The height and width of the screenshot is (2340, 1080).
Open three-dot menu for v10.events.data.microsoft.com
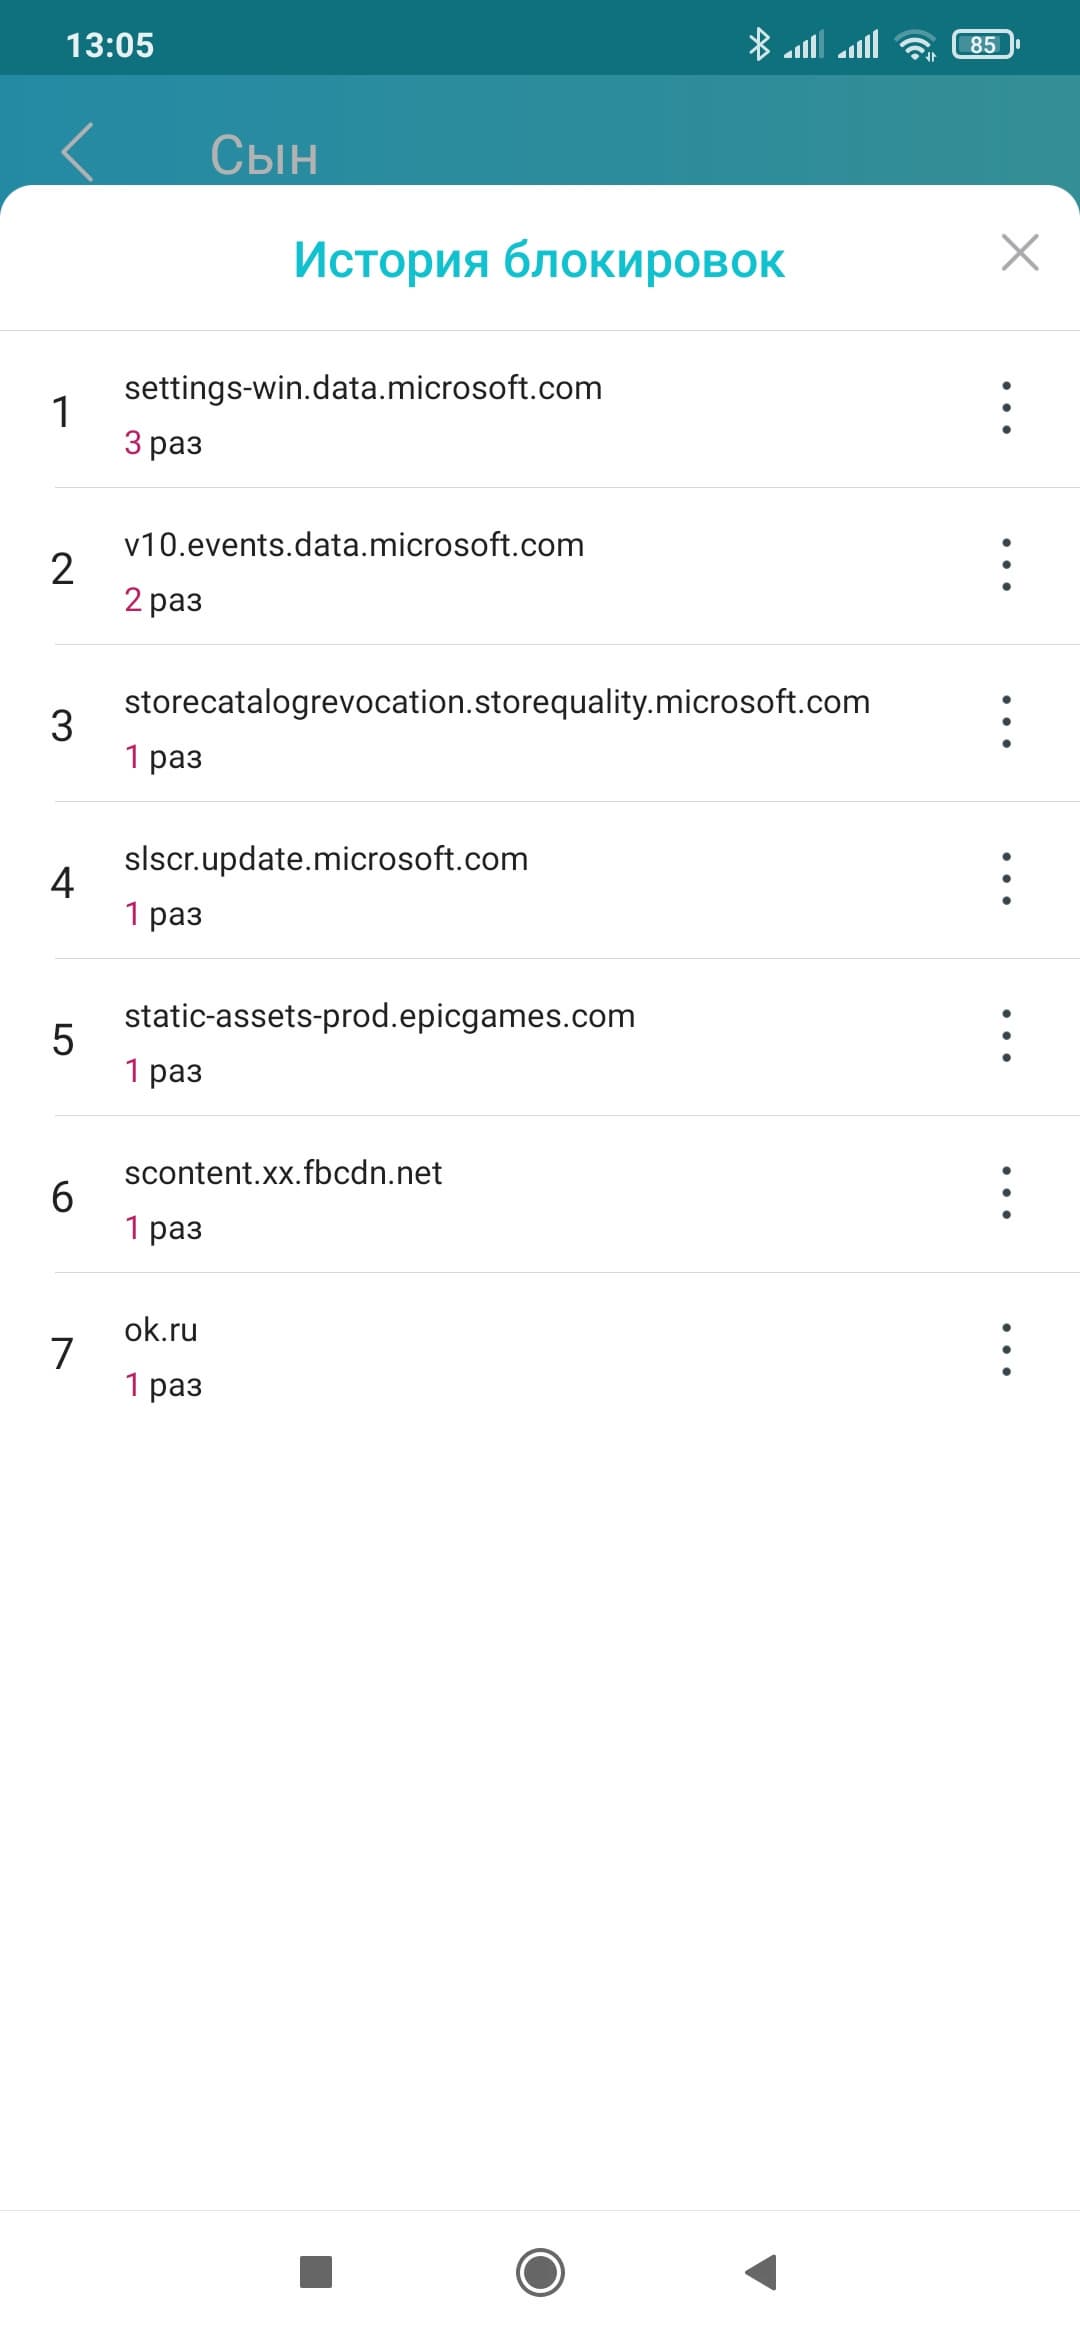click(1006, 565)
